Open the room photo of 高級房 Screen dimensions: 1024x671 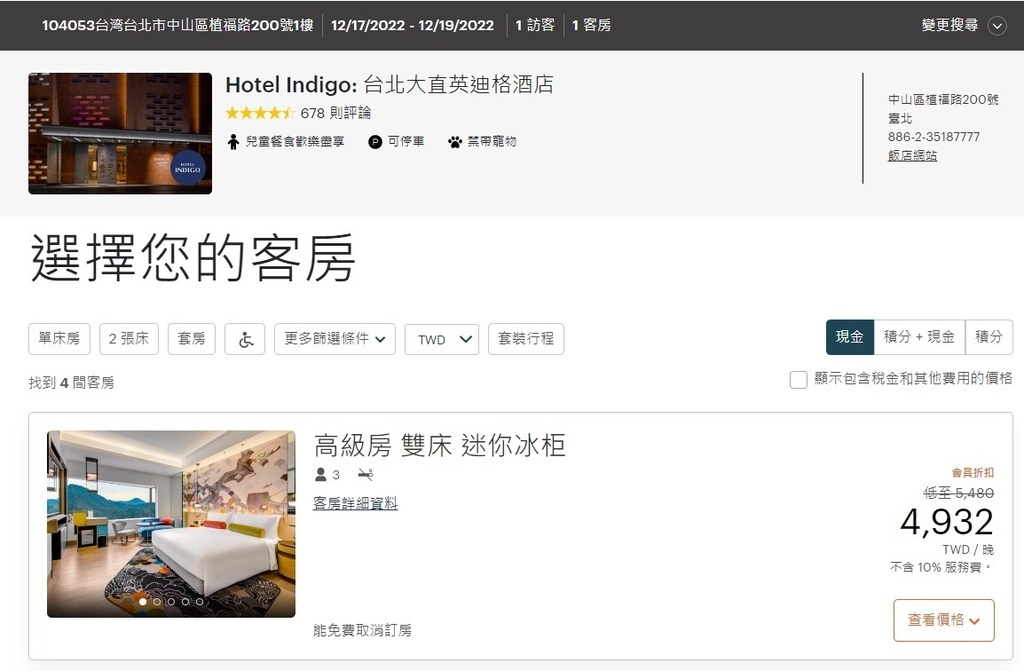171,523
